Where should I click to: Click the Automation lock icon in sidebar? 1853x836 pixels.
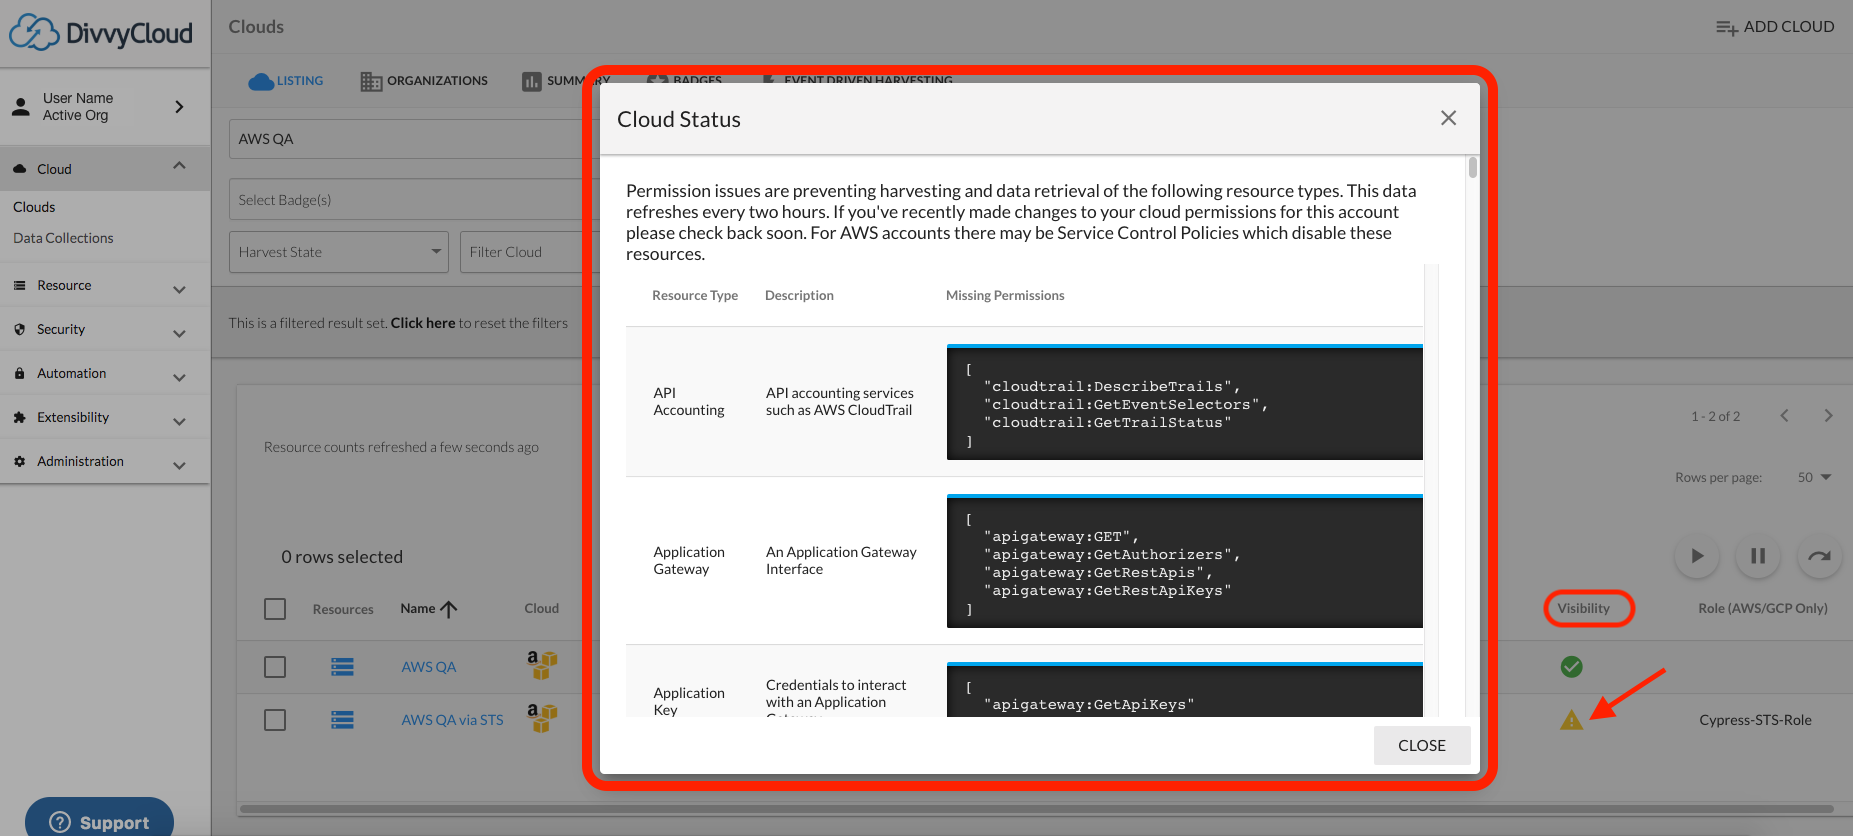click(x=19, y=373)
